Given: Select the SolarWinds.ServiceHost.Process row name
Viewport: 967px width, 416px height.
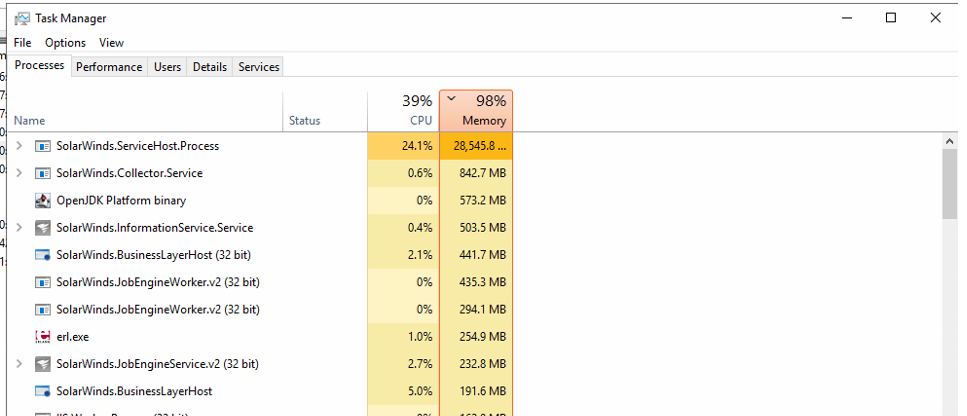Looking at the screenshot, I should [138, 146].
